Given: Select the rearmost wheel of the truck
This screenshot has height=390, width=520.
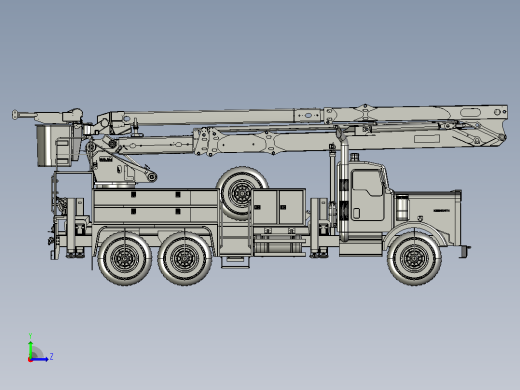Looking at the screenshot, I should (x=124, y=258).
